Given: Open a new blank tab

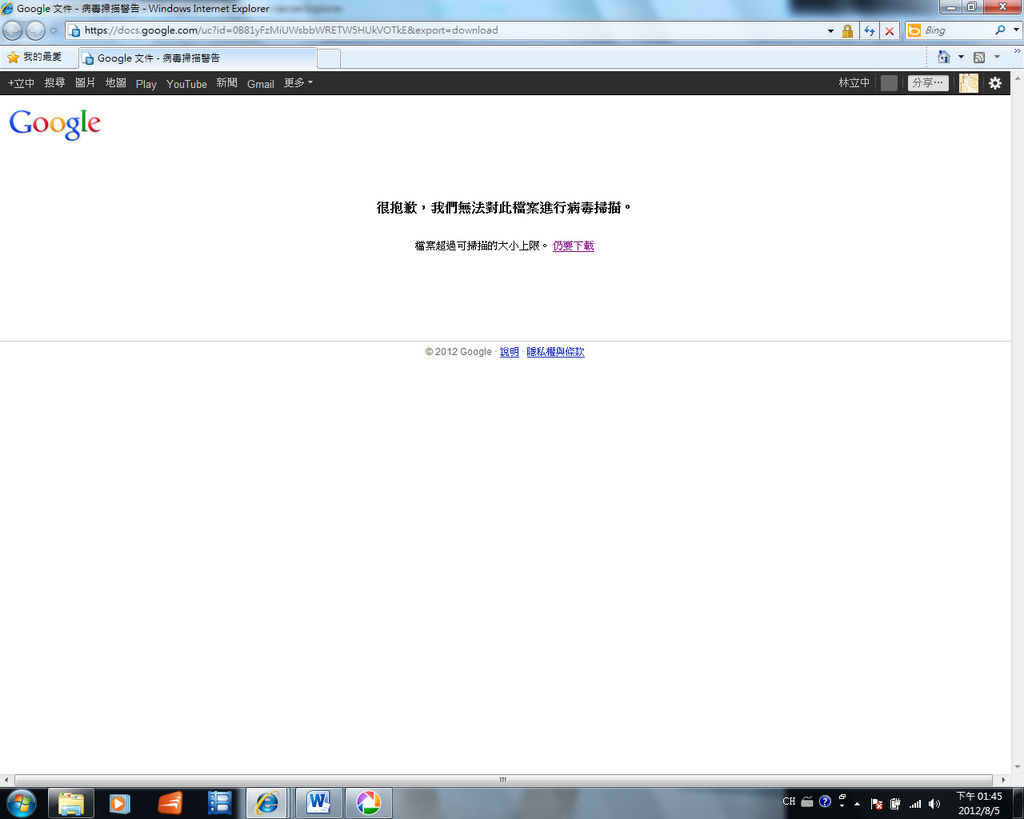Looking at the screenshot, I should pos(328,58).
